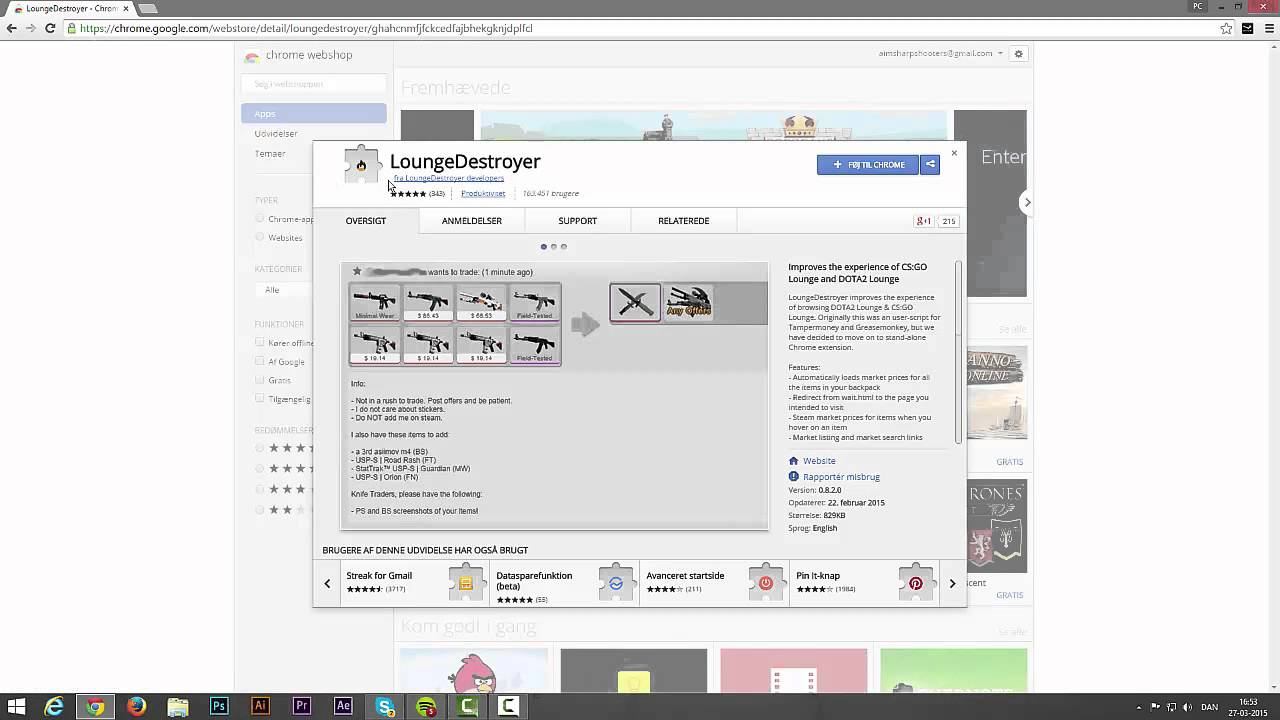The height and width of the screenshot is (720, 1280).
Task: Select the second screenshot carousel dot
Action: pos(553,247)
